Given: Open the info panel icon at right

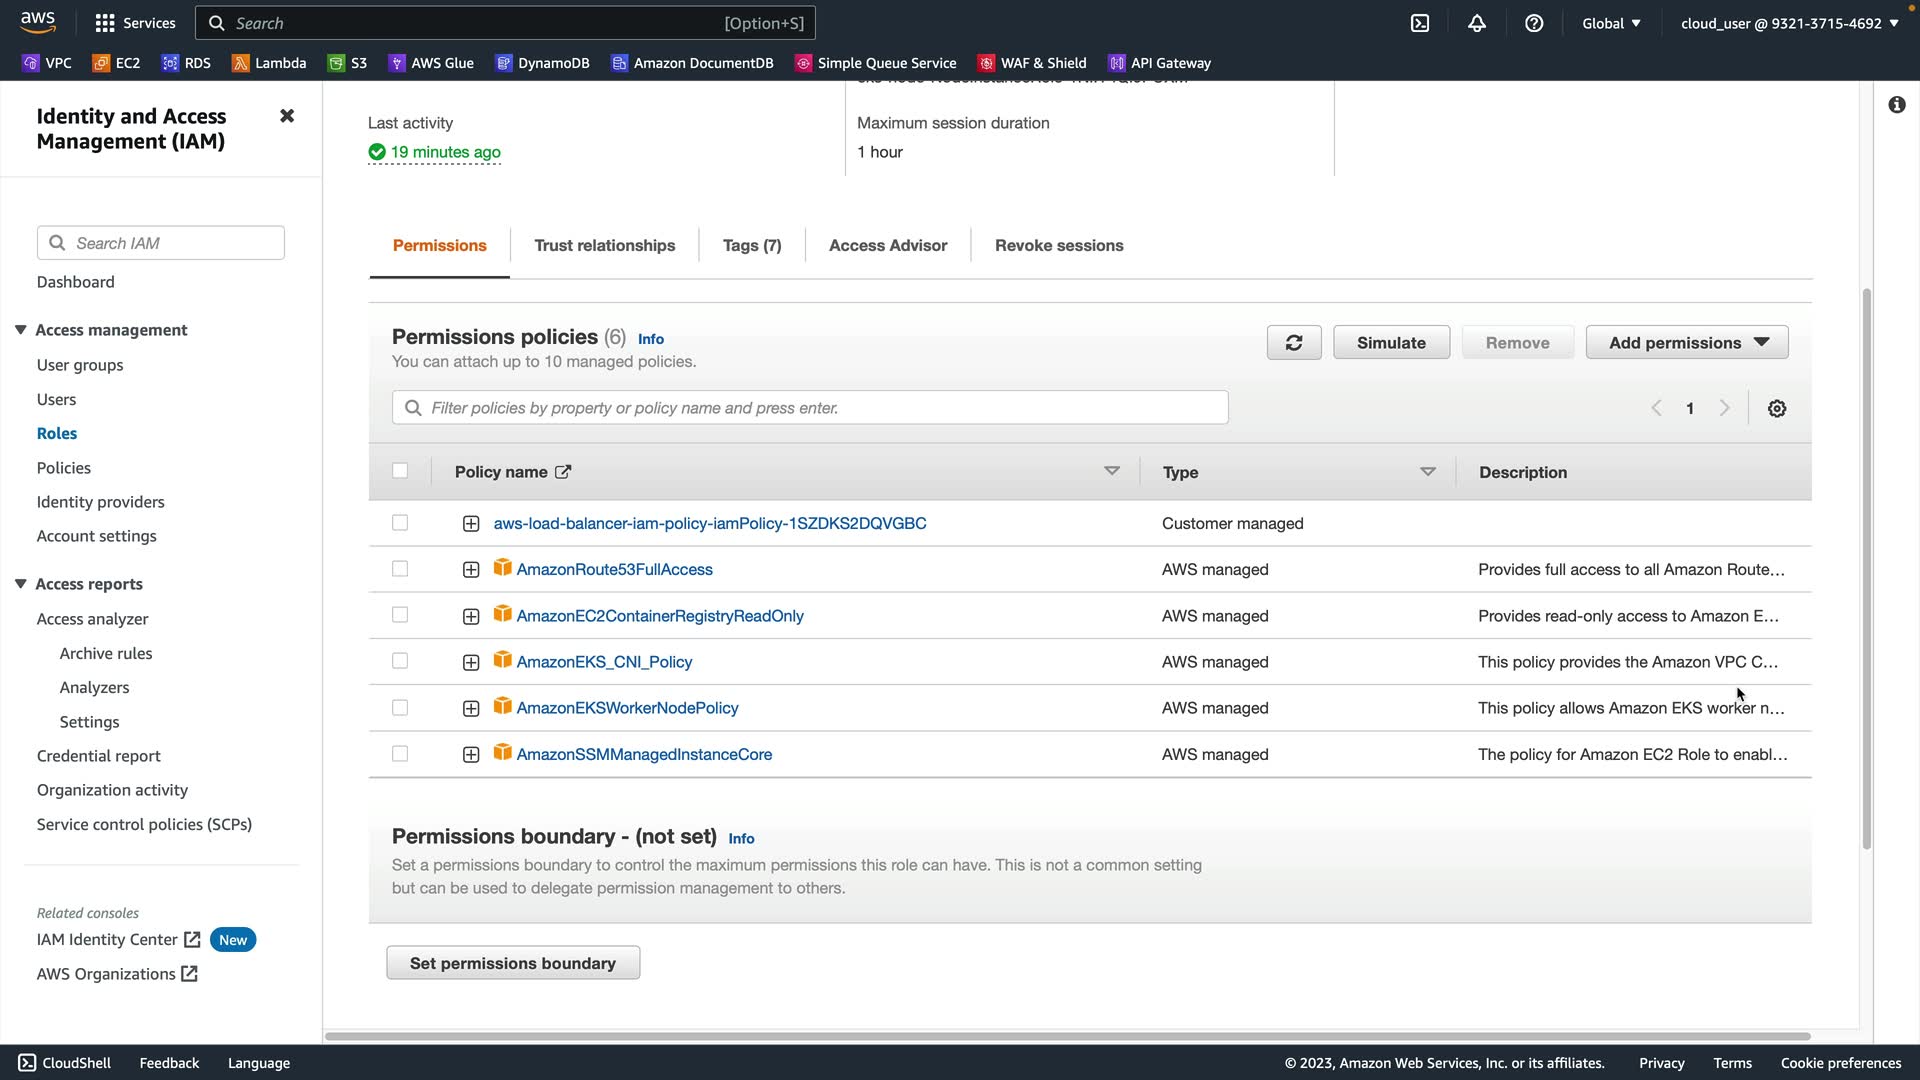Looking at the screenshot, I should pyautogui.click(x=1897, y=105).
